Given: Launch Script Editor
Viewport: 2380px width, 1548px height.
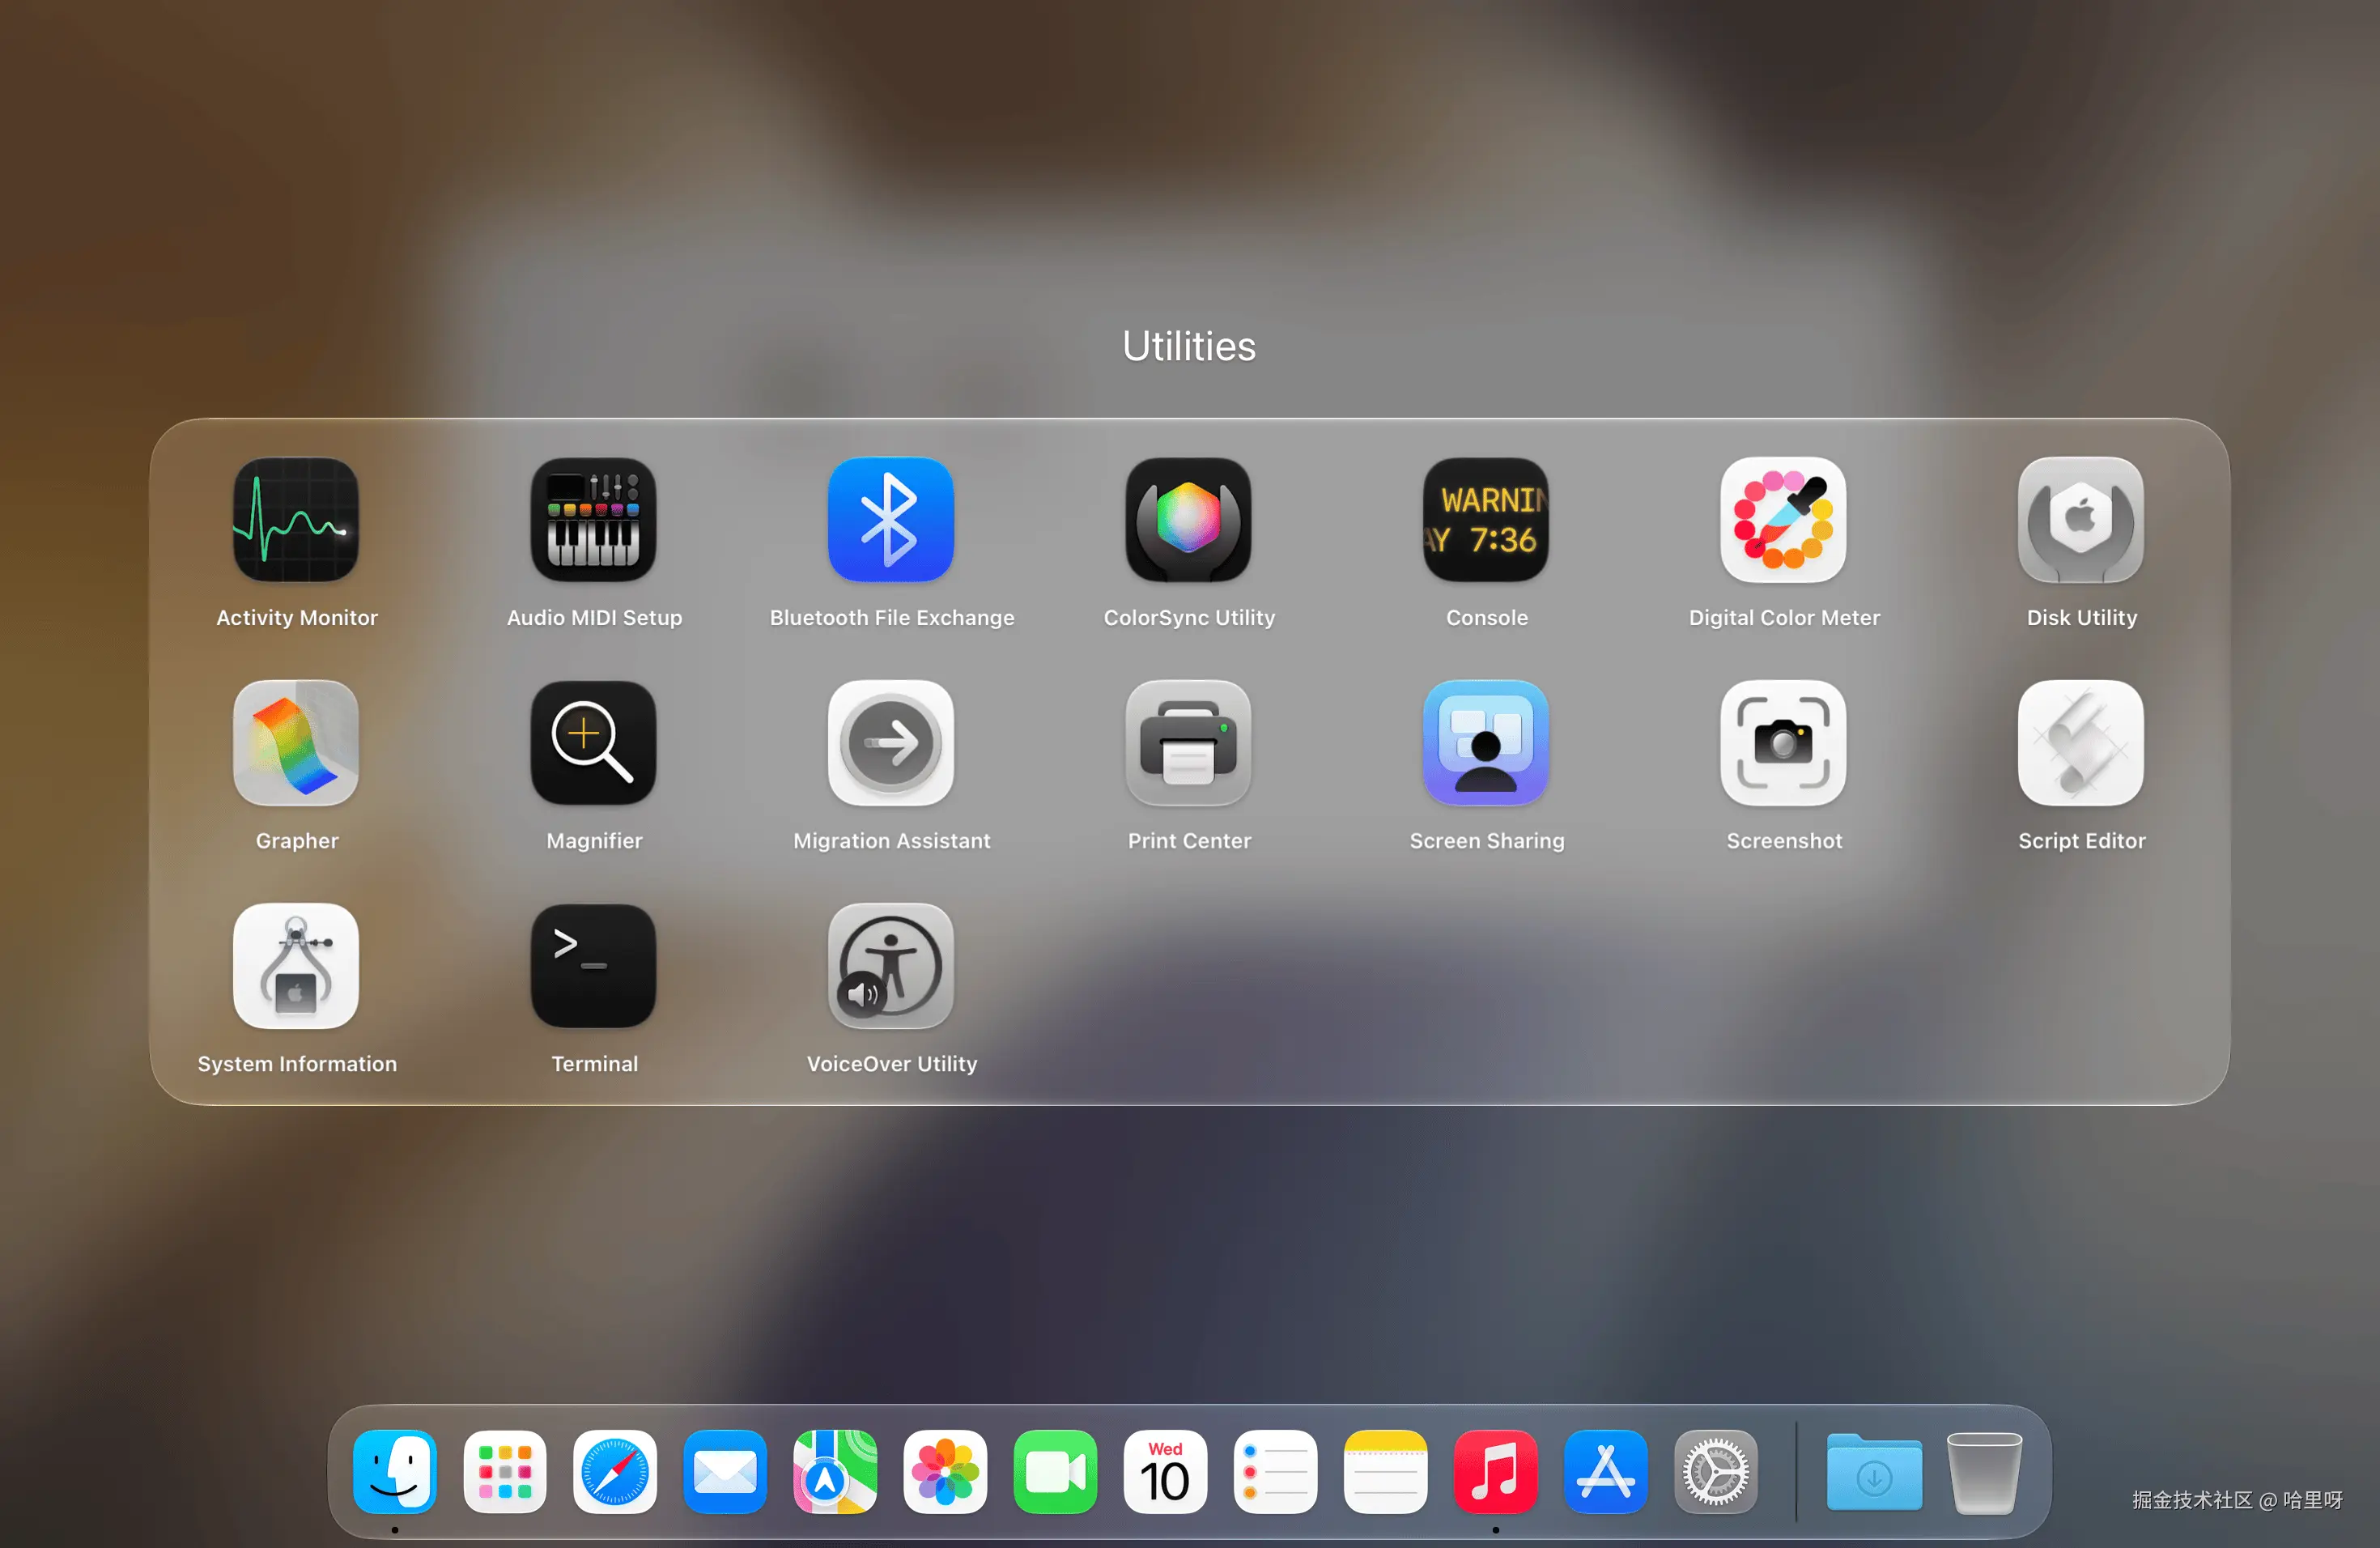Looking at the screenshot, I should (x=2081, y=743).
